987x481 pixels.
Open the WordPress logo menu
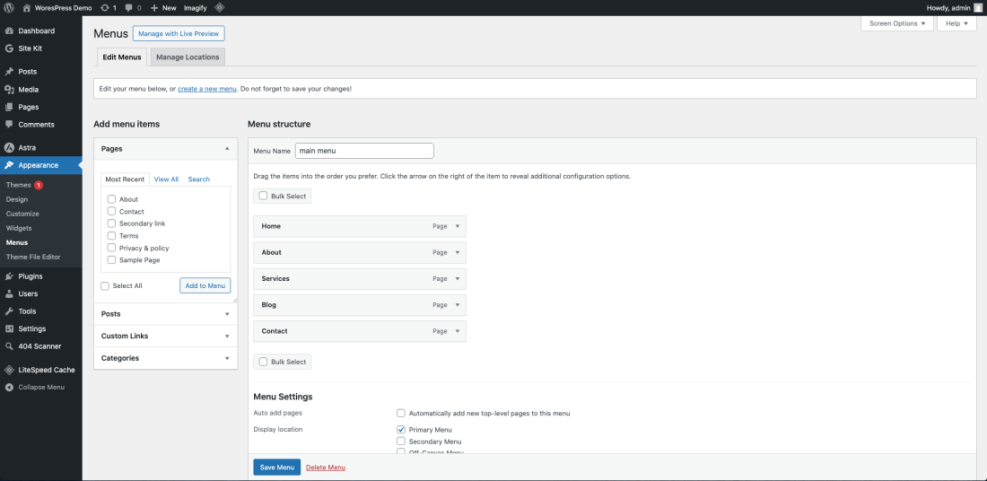(x=9, y=8)
